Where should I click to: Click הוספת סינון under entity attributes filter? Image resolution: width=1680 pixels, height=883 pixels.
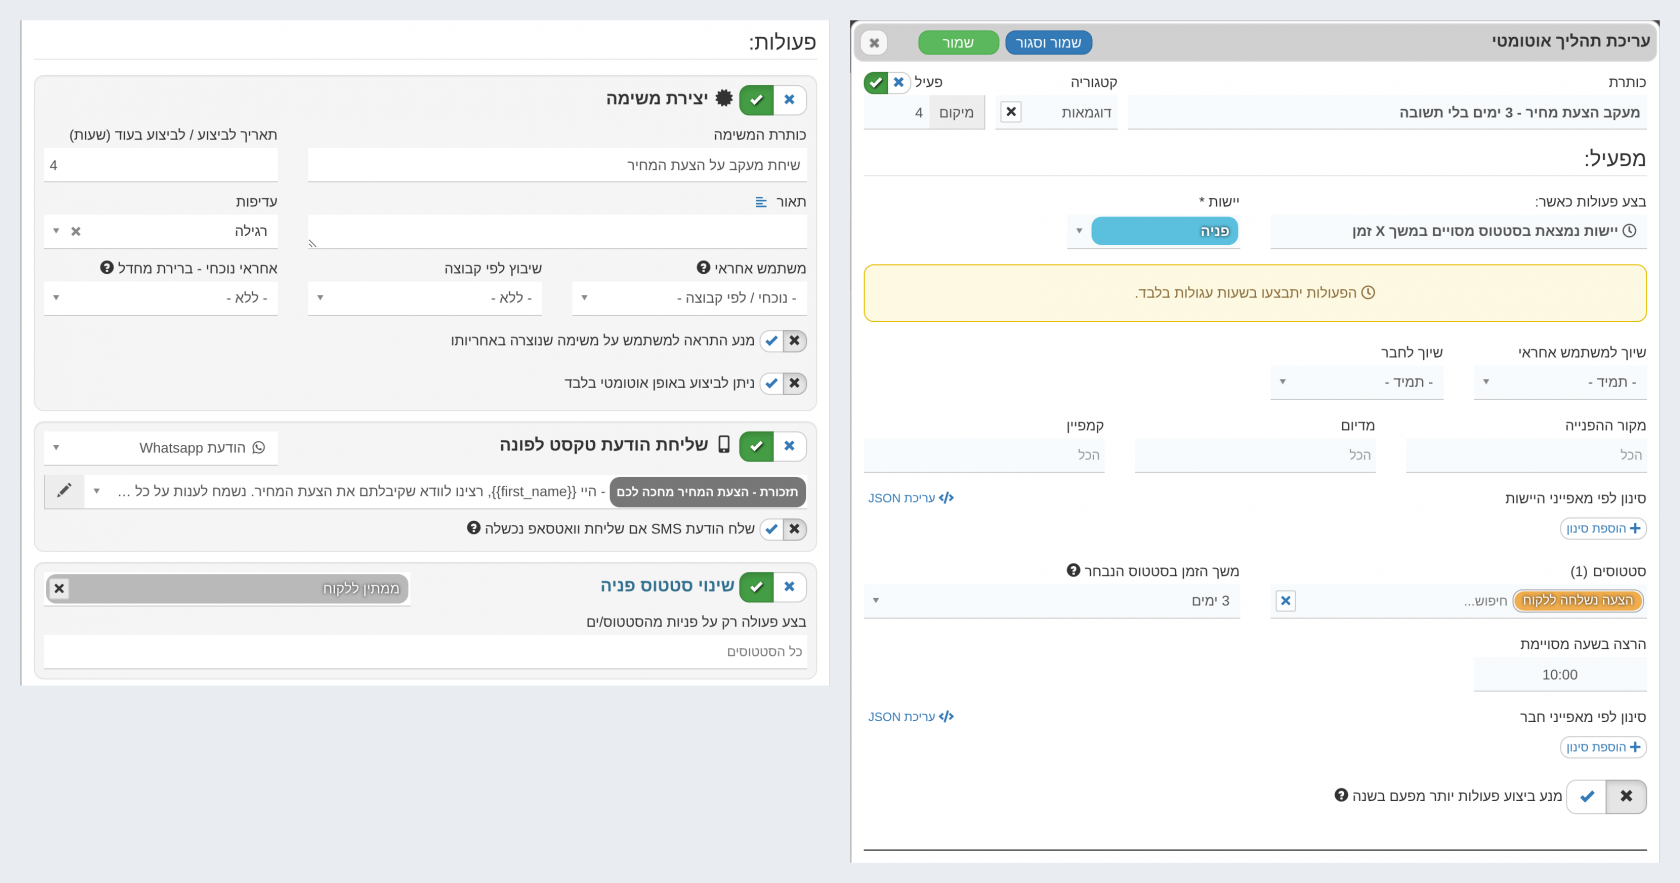pyautogui.click(x=1603, y=528)
